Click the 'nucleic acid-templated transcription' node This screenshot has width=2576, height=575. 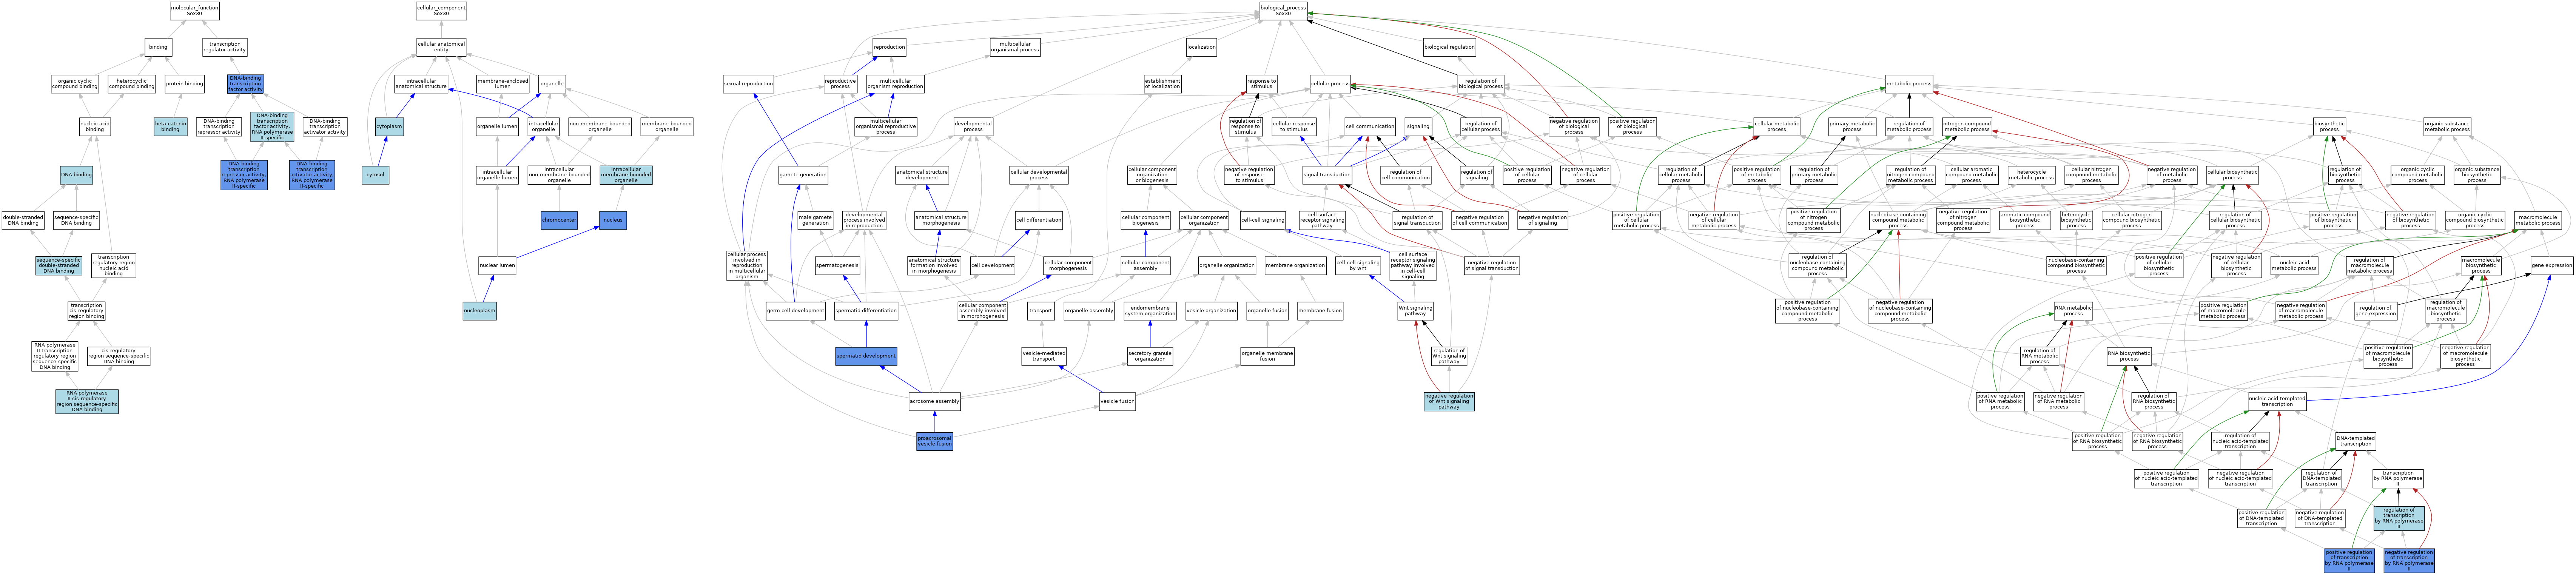[2277, 401]
